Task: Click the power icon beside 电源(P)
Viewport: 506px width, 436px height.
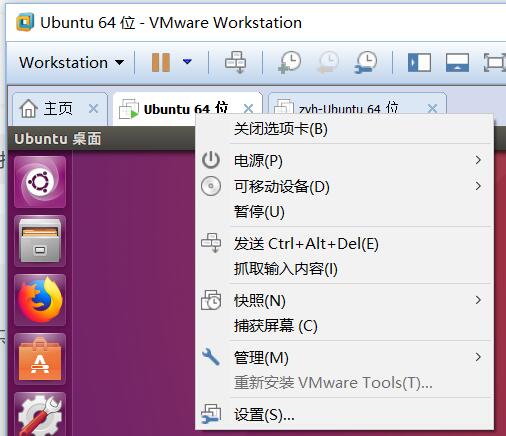Action: 211,160
